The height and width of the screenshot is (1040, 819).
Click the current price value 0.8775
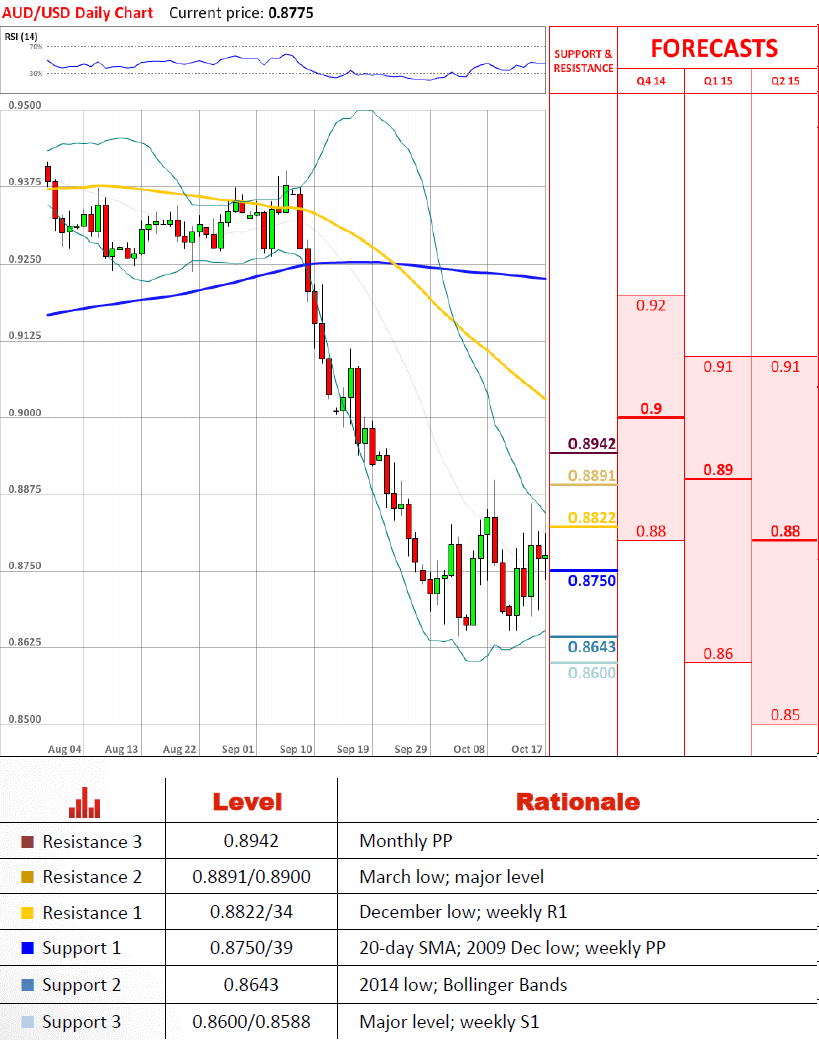tap(291, 13)
